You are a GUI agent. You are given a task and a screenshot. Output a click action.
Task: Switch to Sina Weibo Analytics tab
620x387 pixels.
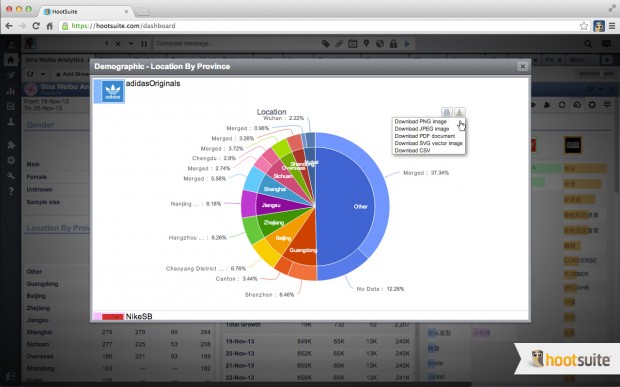pyautogui.click(x=55, y=60)
